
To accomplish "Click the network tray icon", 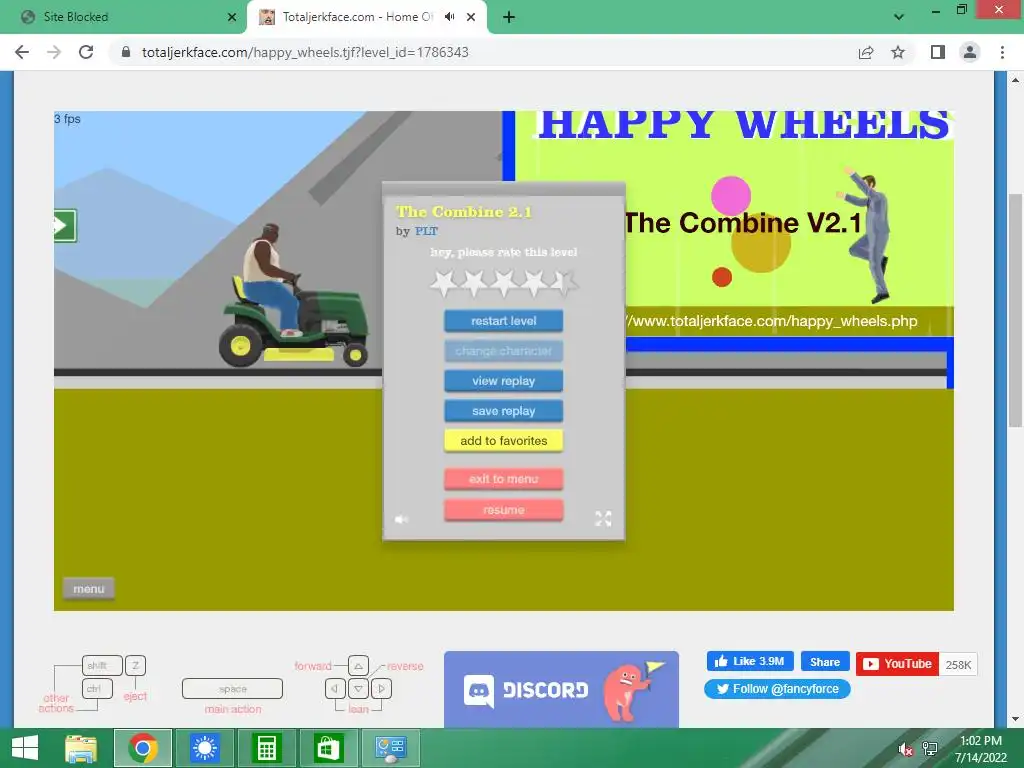I will coord(930,749).
